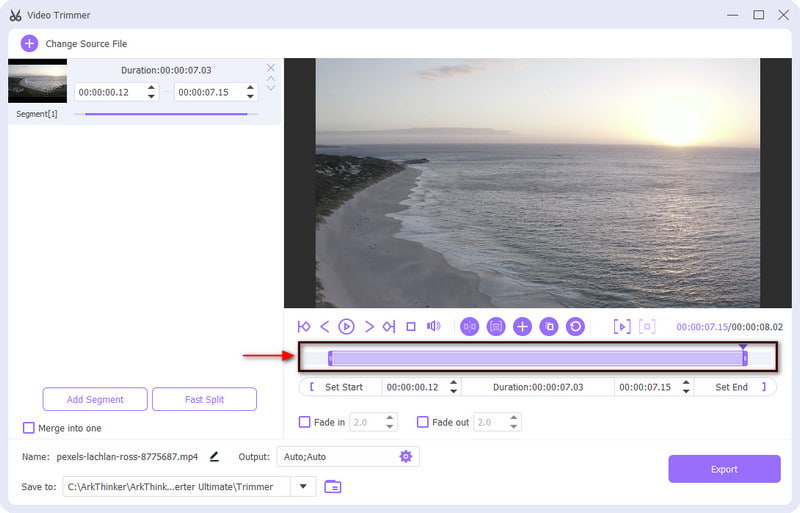Click the video preview of the beach

pyautogui.click(x=538, y=183)
